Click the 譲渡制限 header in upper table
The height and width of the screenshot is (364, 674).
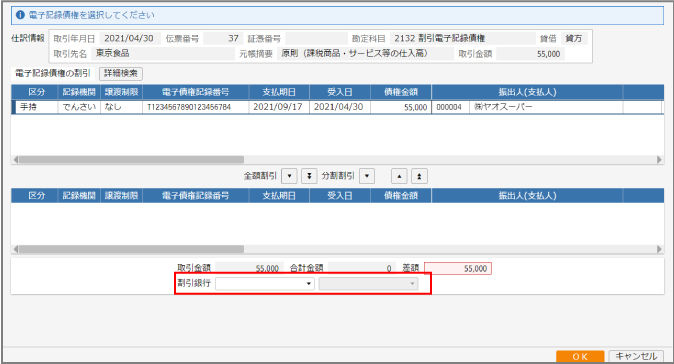point(122,92)
